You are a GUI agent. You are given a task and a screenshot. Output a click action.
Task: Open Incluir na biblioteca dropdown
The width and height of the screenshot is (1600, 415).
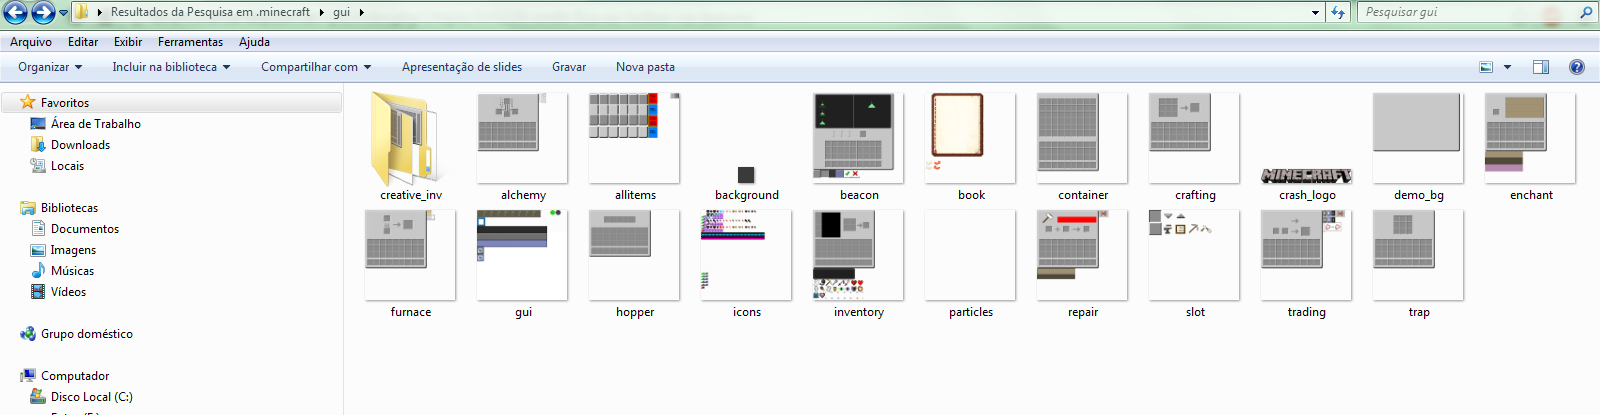pyautogui.click(x=171, y=67)
